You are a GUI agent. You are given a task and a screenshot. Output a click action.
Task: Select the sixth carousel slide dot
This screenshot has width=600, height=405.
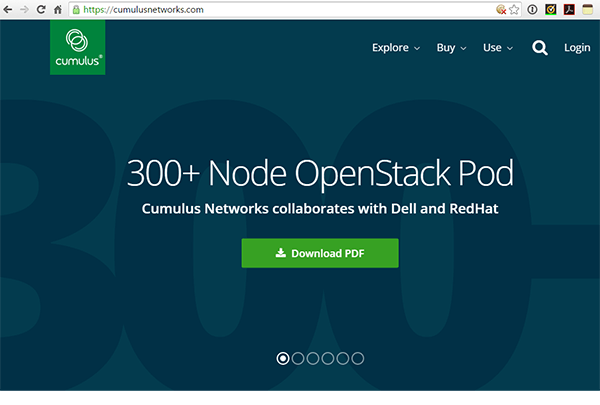357,358
